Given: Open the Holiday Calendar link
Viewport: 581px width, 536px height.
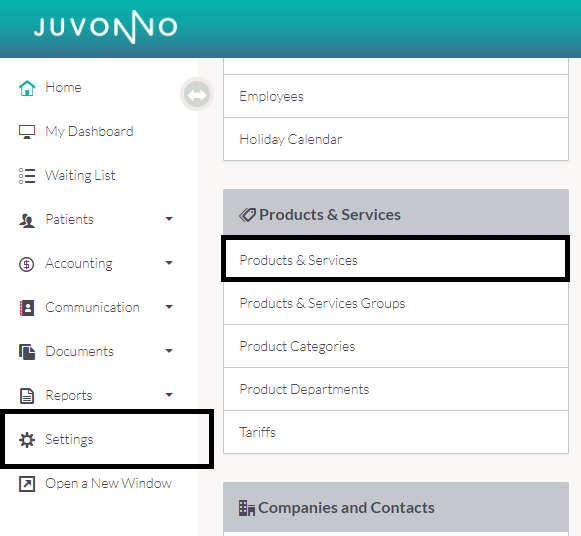Looking at the screenshot, I should click(x=396, y=139).
